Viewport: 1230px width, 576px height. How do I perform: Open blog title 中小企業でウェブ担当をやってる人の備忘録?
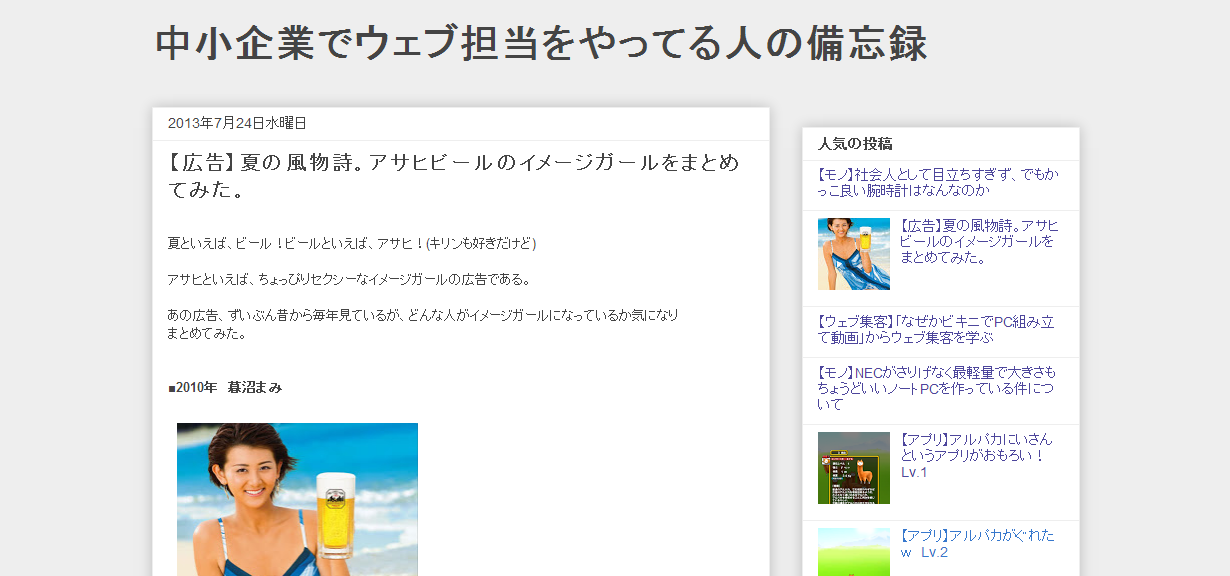click(542, 44)
